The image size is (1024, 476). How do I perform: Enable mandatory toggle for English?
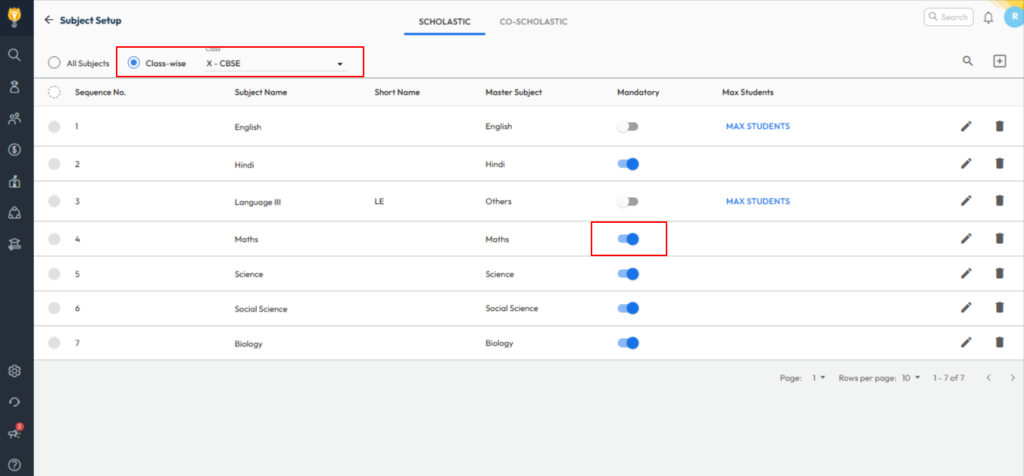click(x=628, y=127)
